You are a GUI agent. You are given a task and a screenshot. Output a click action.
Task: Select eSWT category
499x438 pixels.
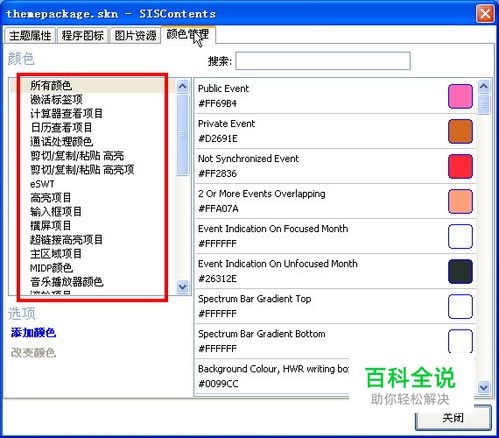42,184
